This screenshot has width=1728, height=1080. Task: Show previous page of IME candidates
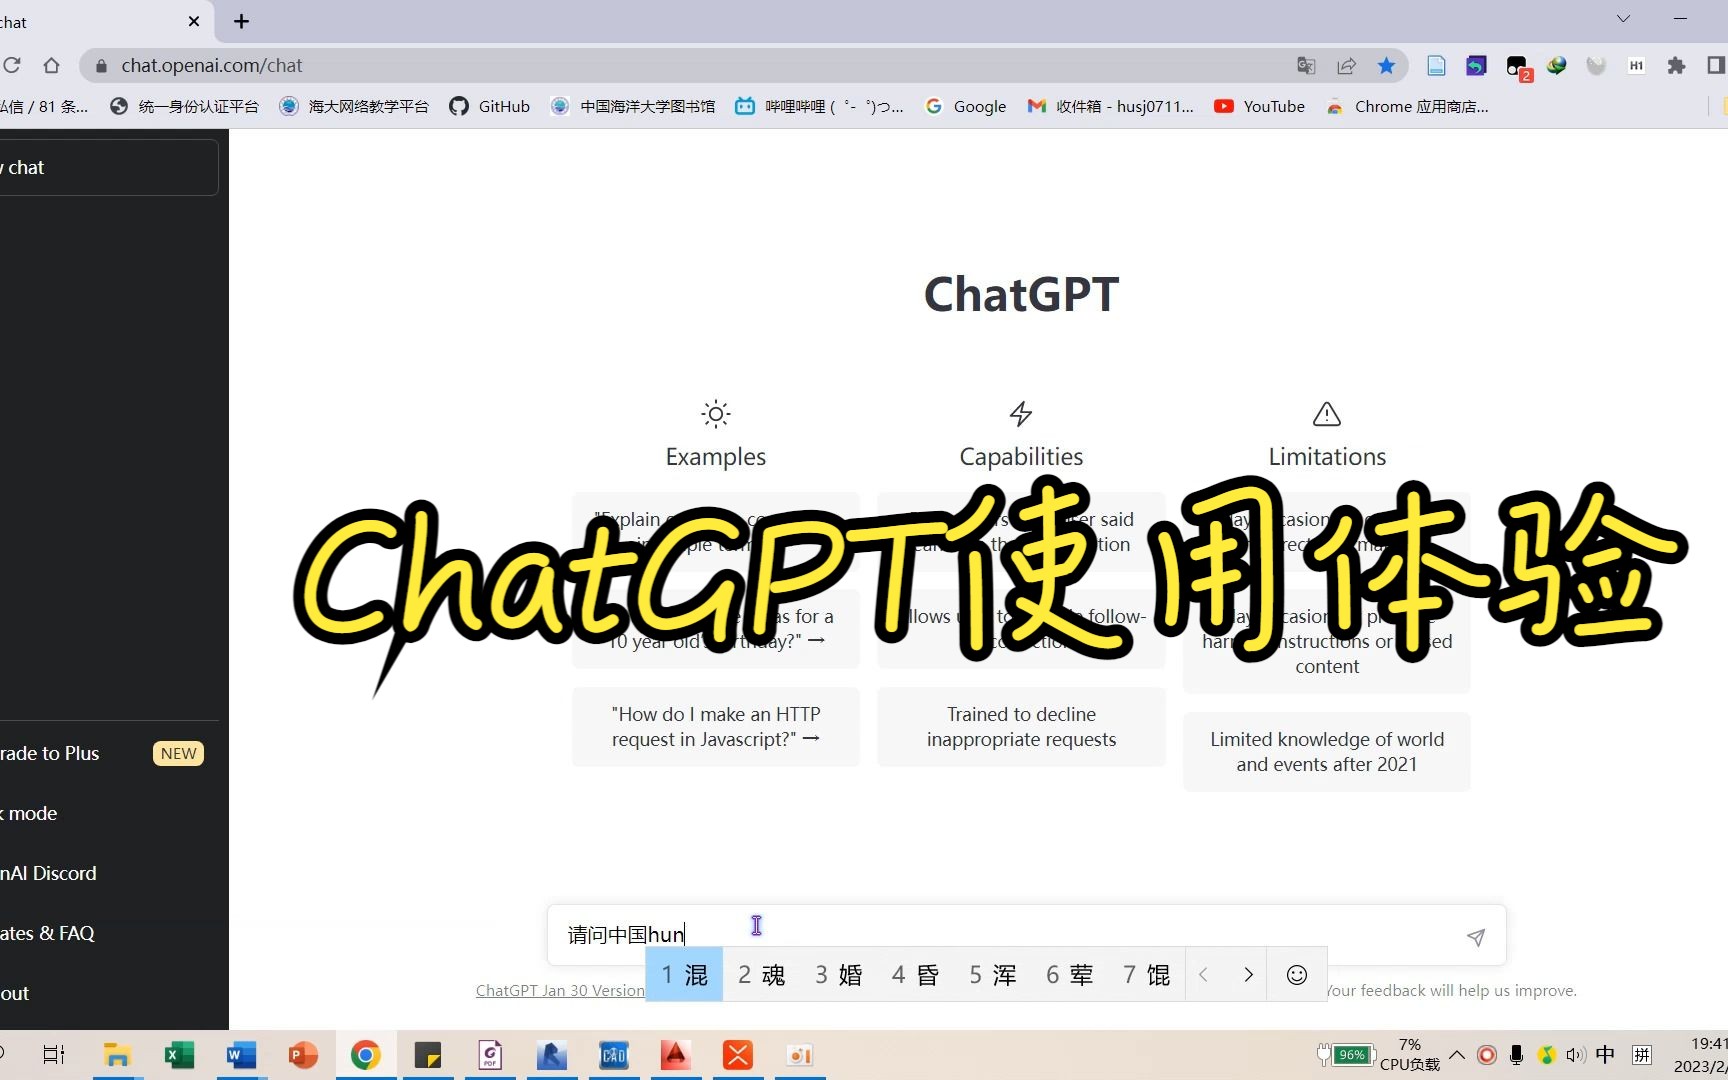point(1204,975)
